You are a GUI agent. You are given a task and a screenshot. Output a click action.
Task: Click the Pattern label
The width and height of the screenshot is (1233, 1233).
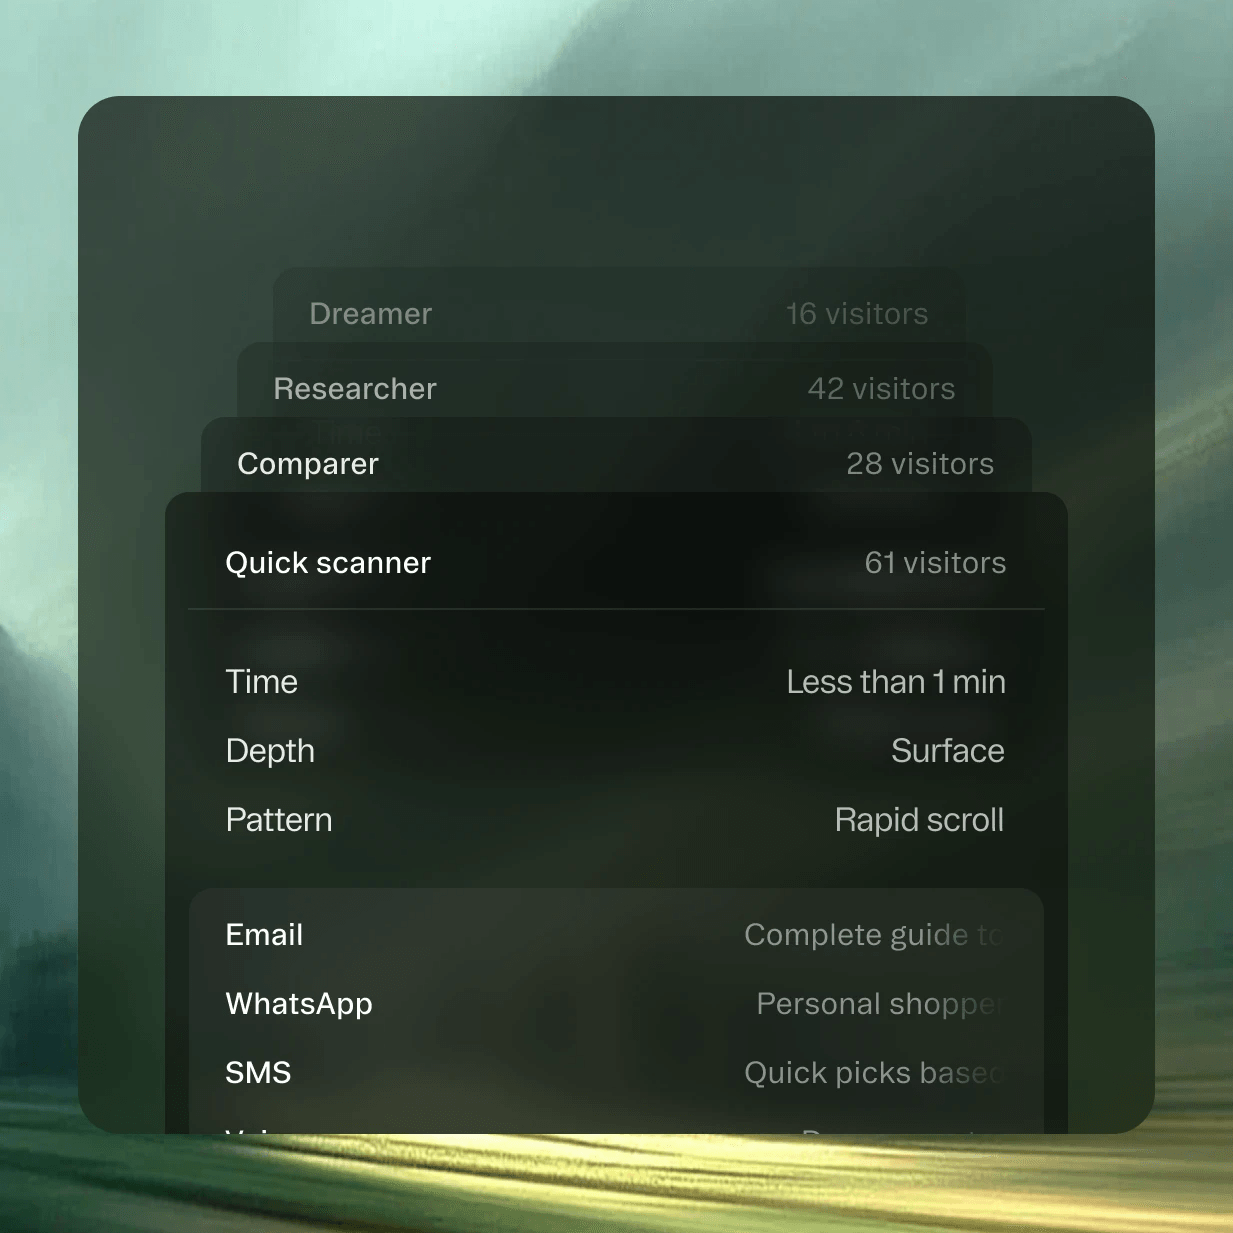click(279, 820)
